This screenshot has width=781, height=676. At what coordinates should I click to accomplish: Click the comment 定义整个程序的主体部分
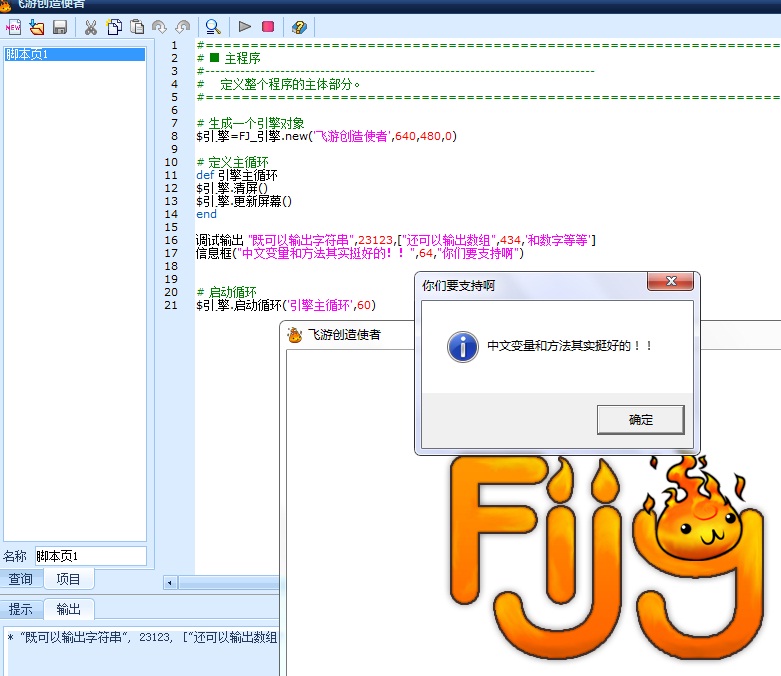tap(279, 84)
